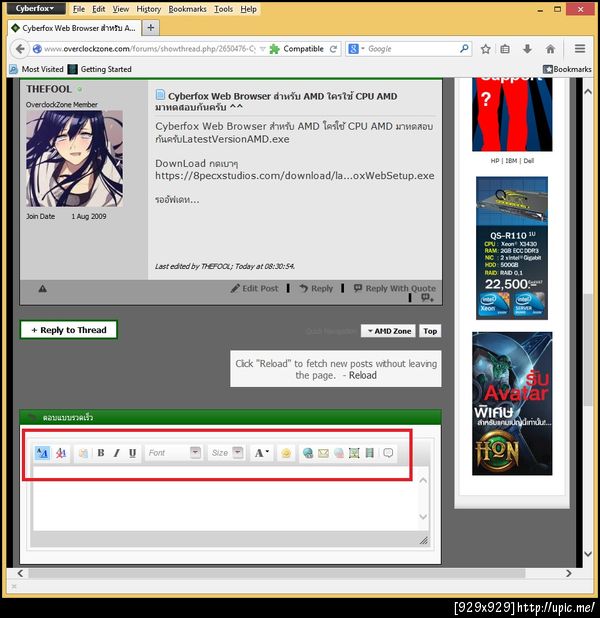The image size is (600, 618).
Task: Click the 8pecxstudios download link
Action: click(x=294, y=176)
